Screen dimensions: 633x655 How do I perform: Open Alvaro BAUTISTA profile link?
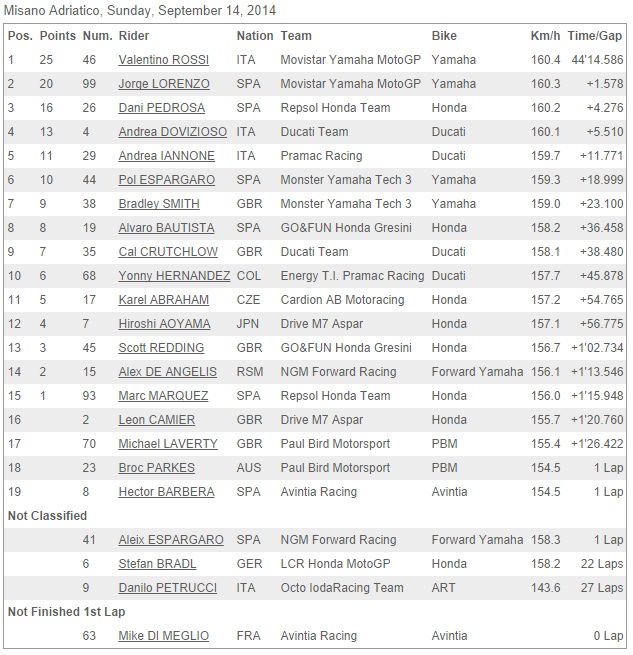(166, 228)
